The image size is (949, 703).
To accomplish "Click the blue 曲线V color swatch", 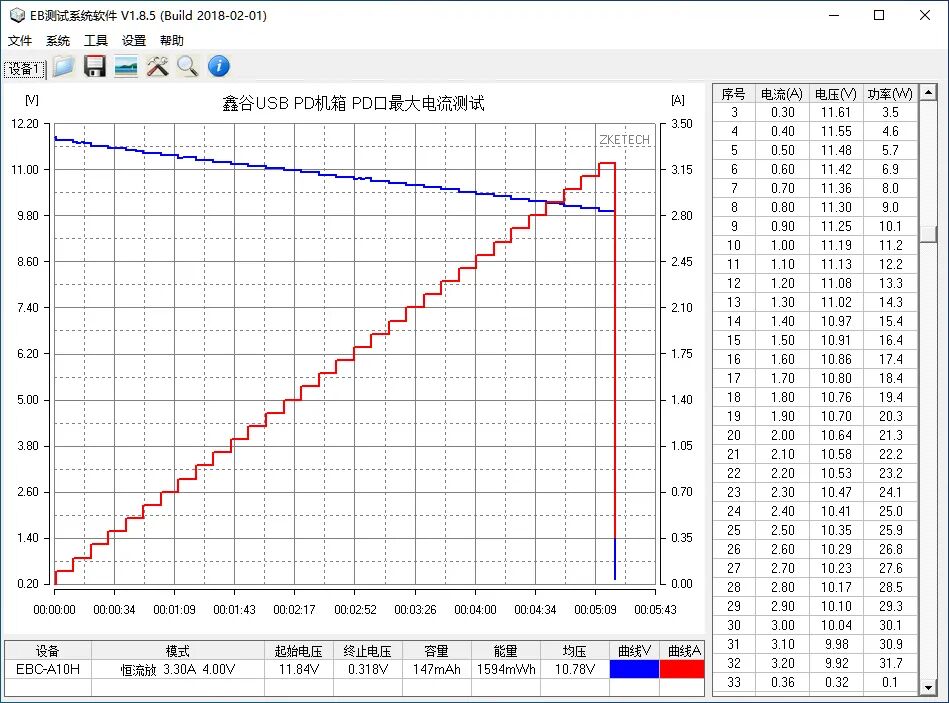I will pos(634,669).
